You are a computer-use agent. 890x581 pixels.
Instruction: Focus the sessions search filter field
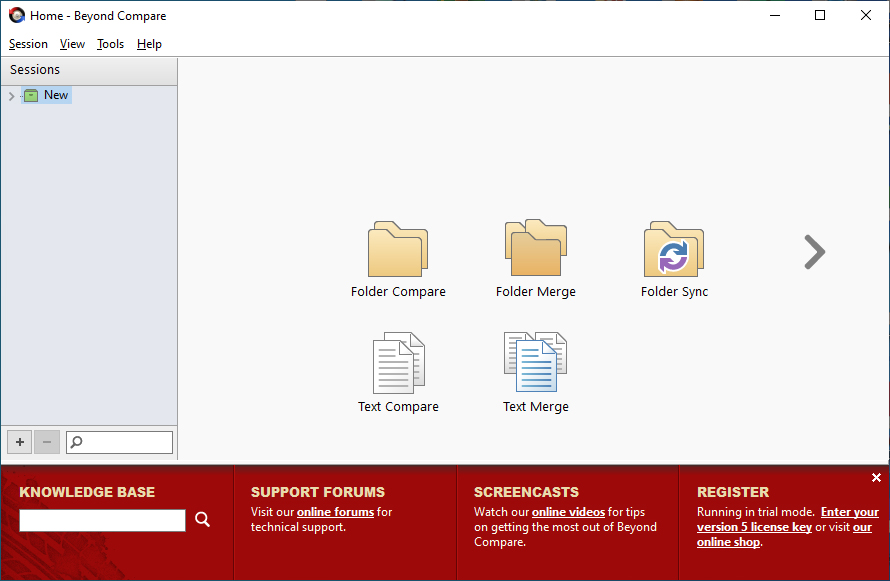click(x=119, y=442)
